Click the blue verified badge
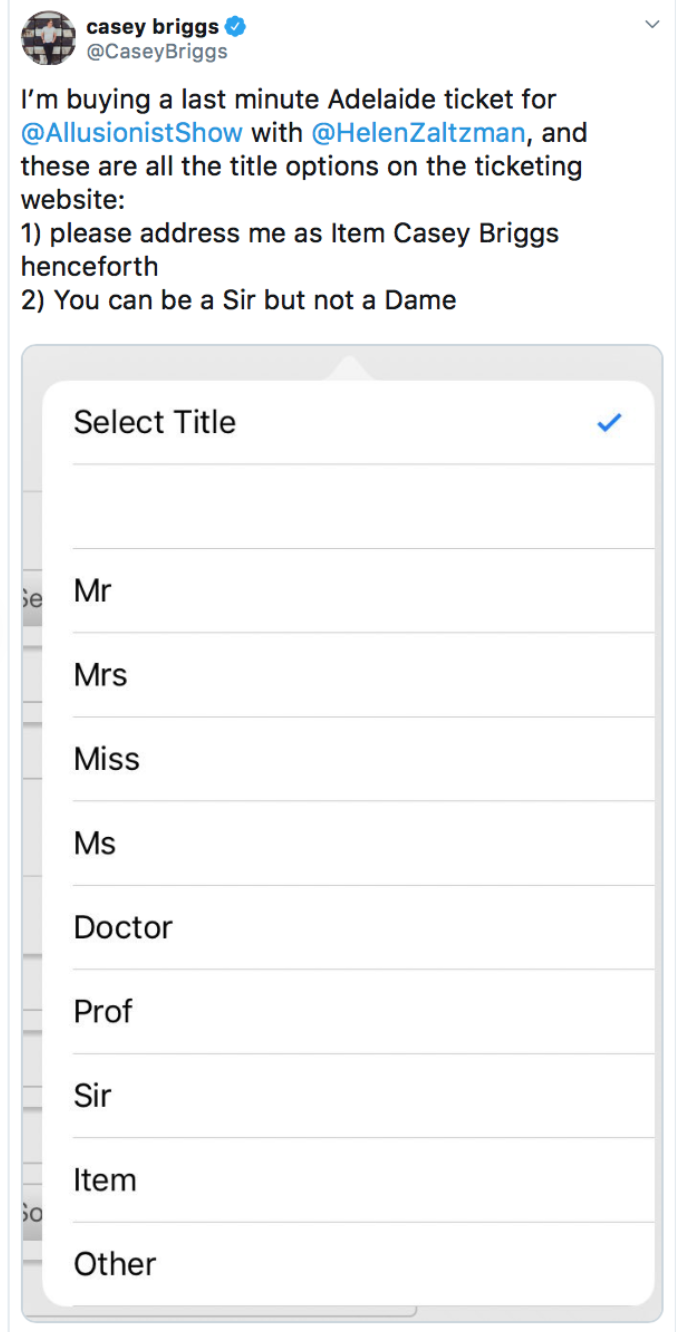Viewport: 676px width, 1332px height. point(235,26)
